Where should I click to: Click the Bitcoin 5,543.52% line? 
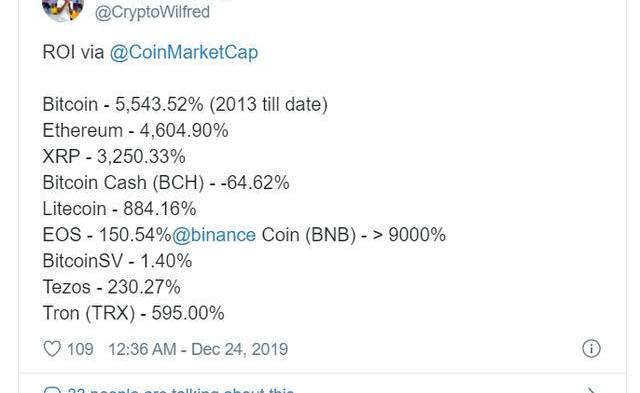pyautogui.click(x=185, y=104)
